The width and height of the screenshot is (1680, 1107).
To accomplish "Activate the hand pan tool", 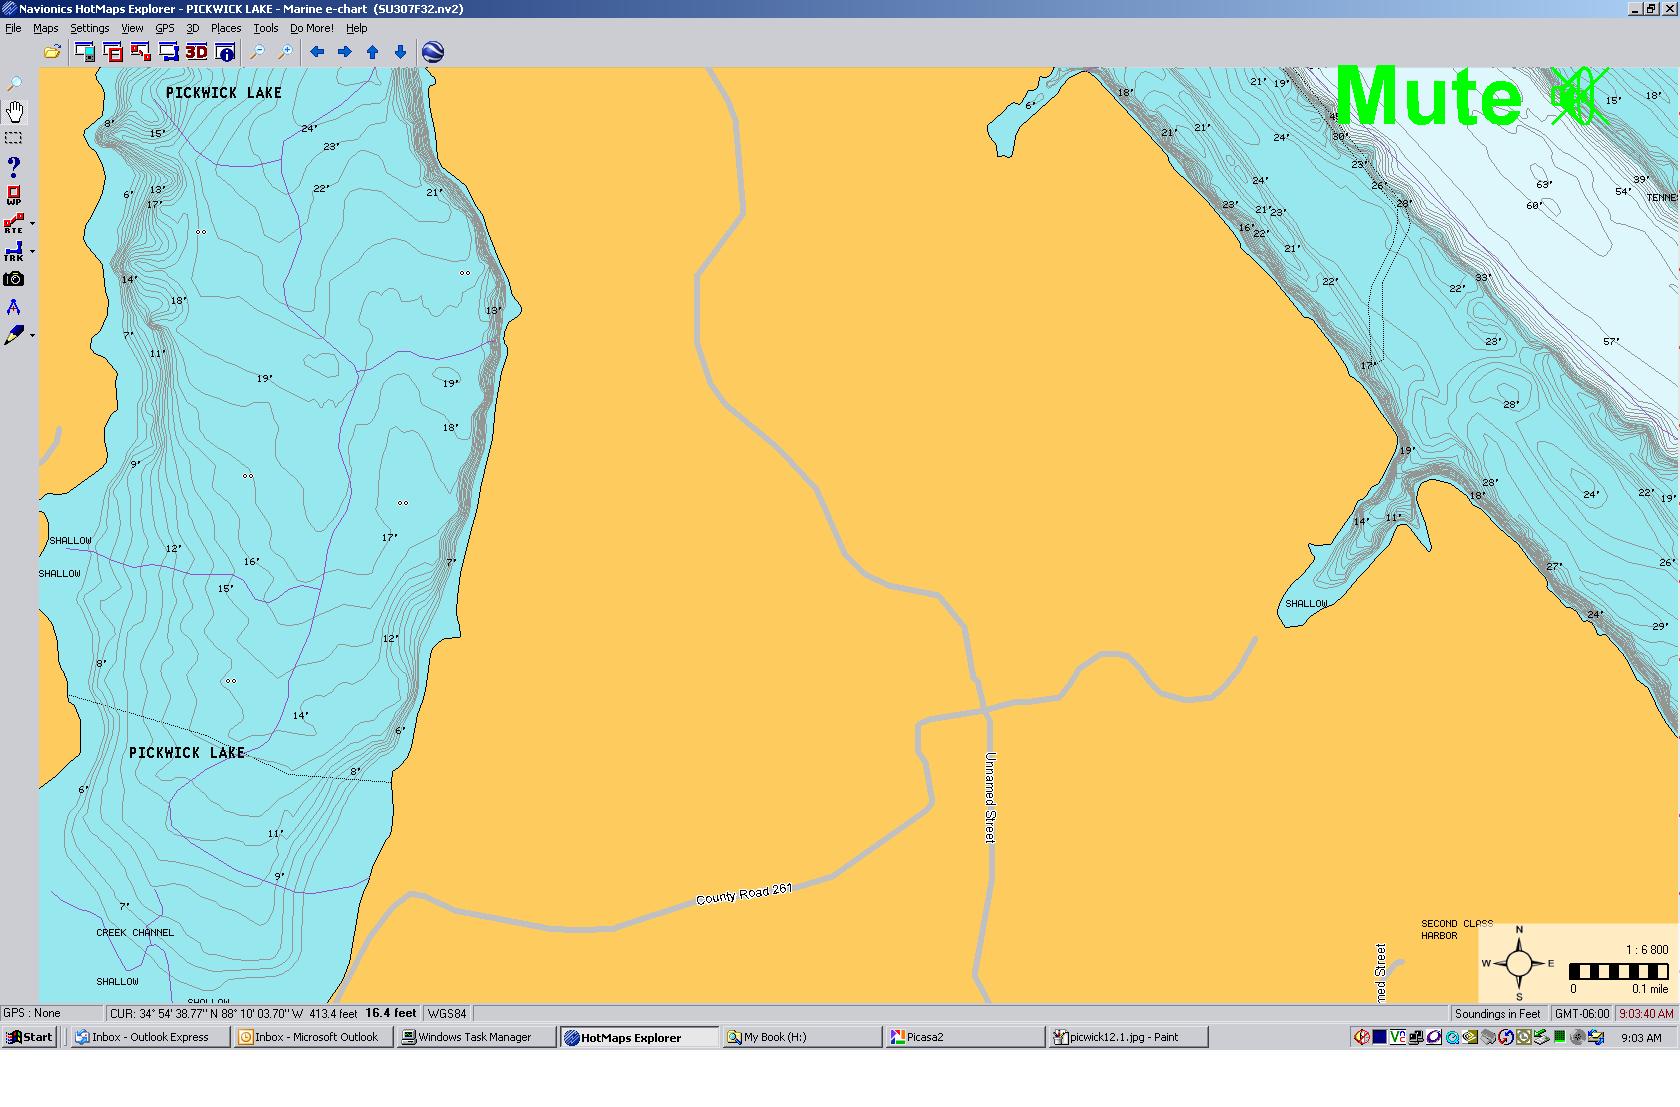I will [14, 111].
